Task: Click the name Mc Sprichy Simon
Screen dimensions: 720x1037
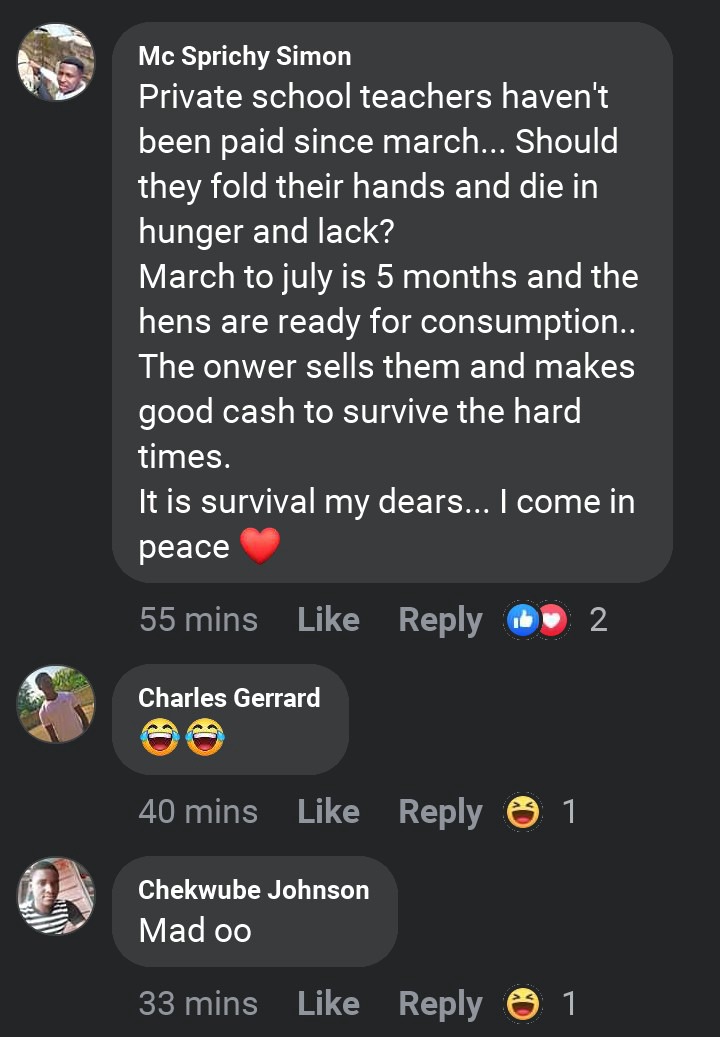Action: click(x=245, y=56)
